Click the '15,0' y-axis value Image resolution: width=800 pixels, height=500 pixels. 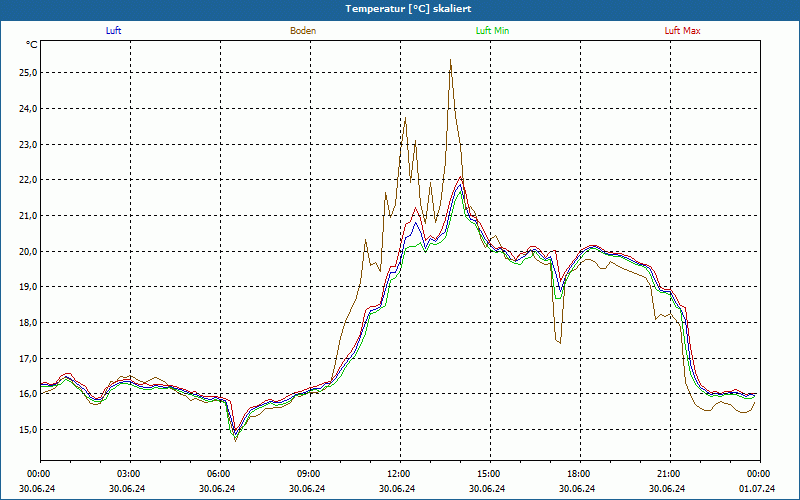tap(28, 430)
